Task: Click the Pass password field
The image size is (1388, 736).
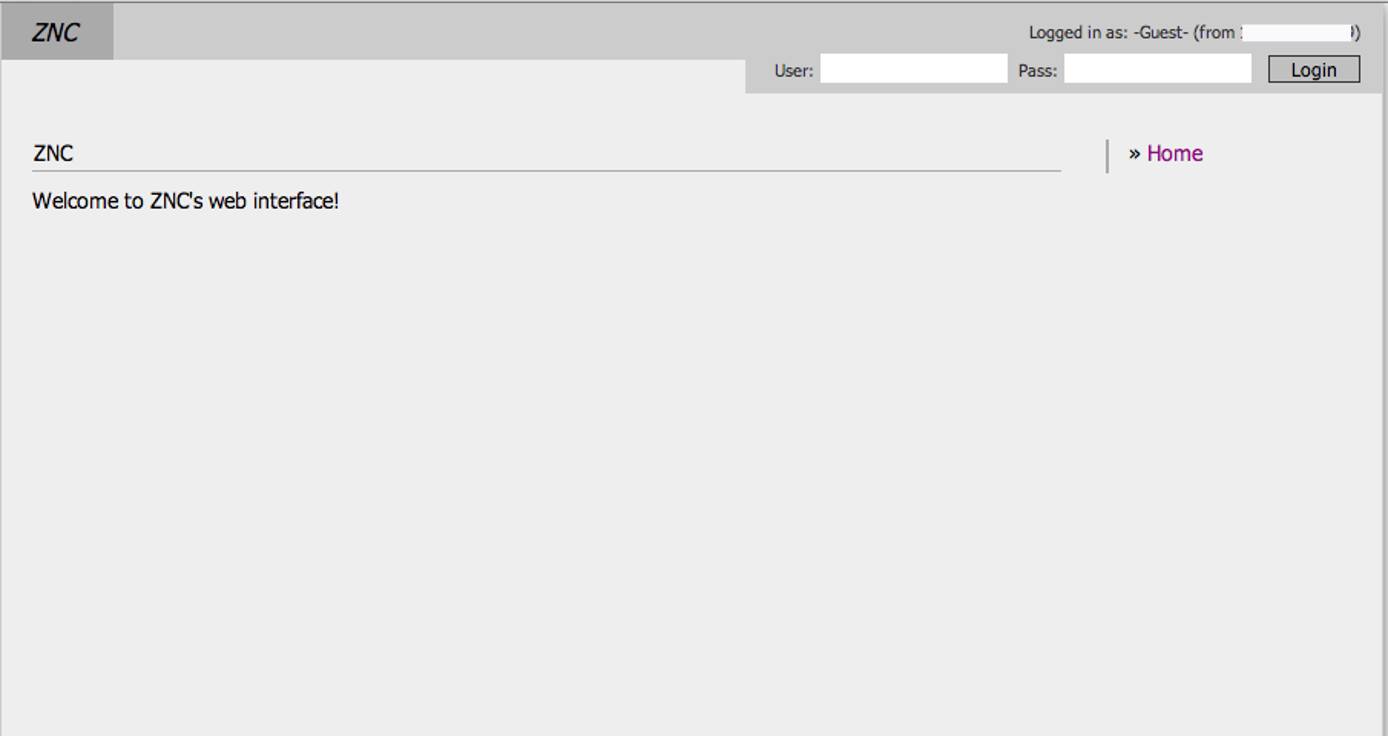Action: [1157, 68]
